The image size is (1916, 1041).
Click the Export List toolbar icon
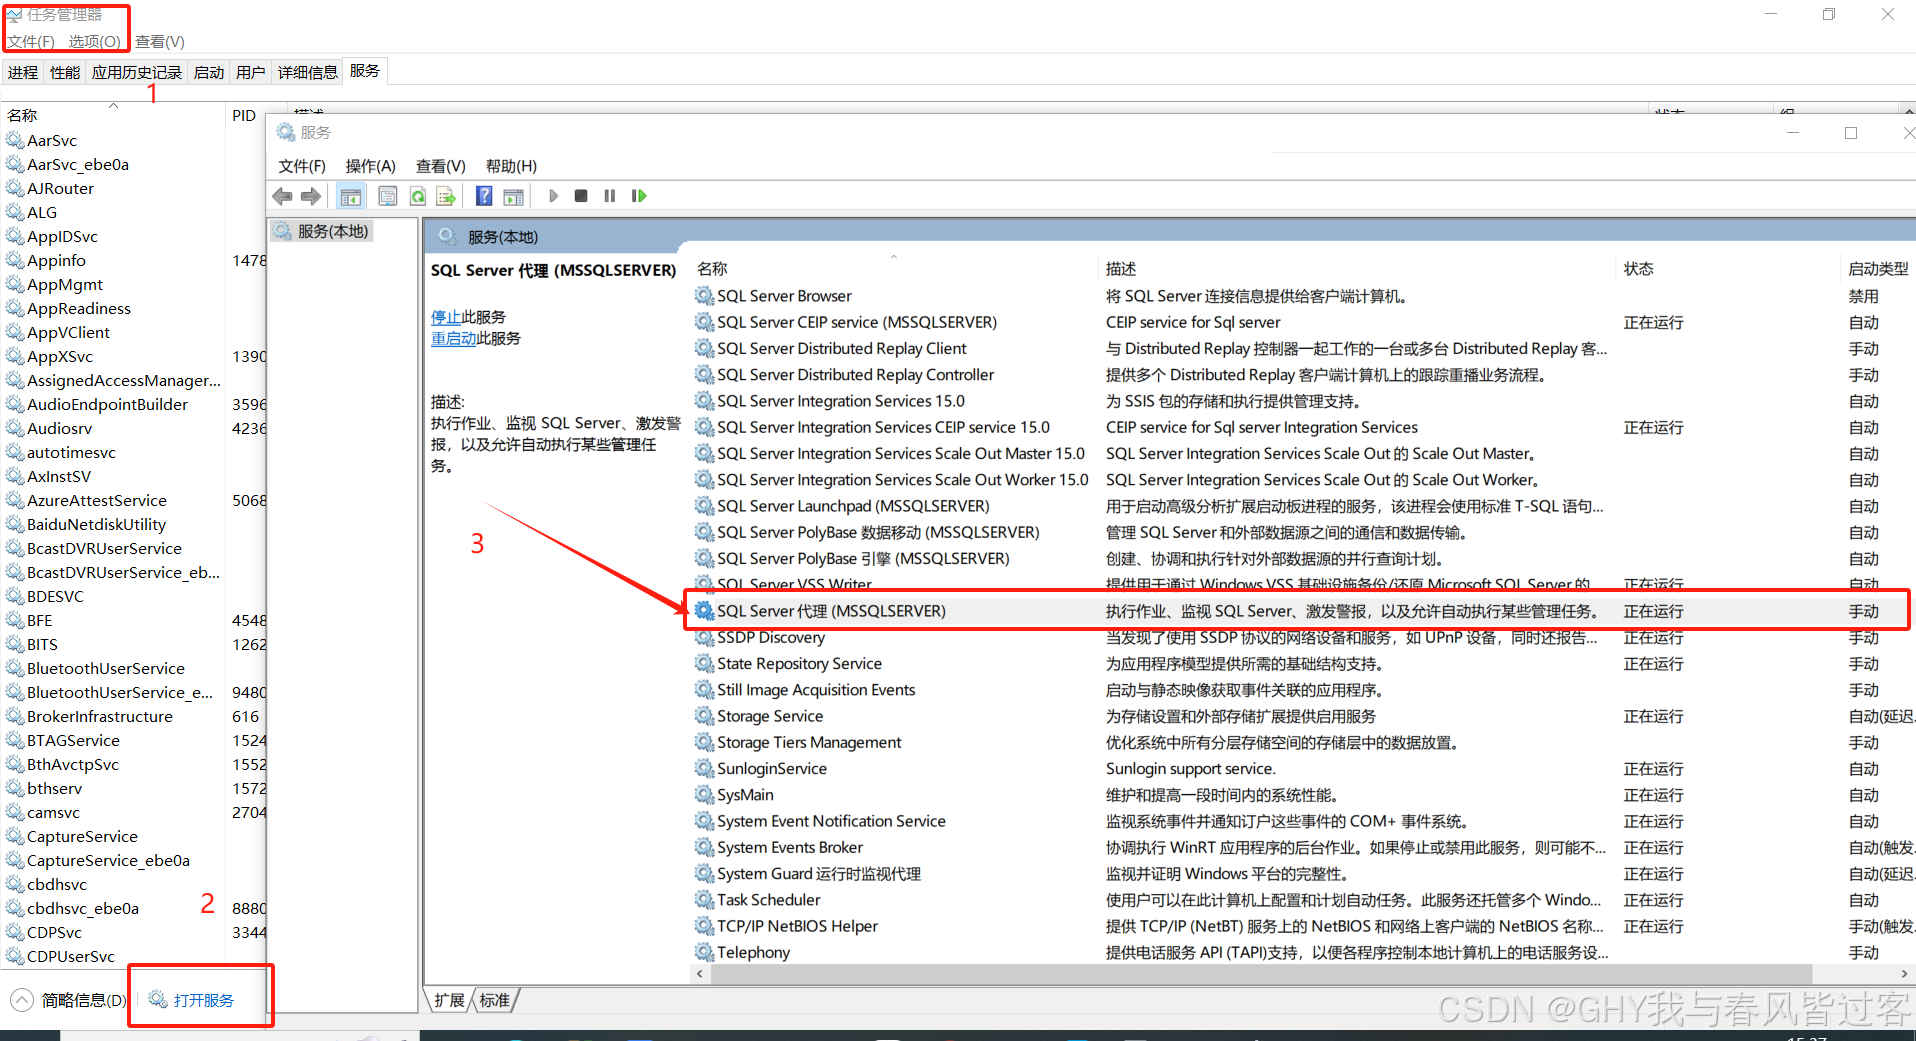tap(446, 196)
